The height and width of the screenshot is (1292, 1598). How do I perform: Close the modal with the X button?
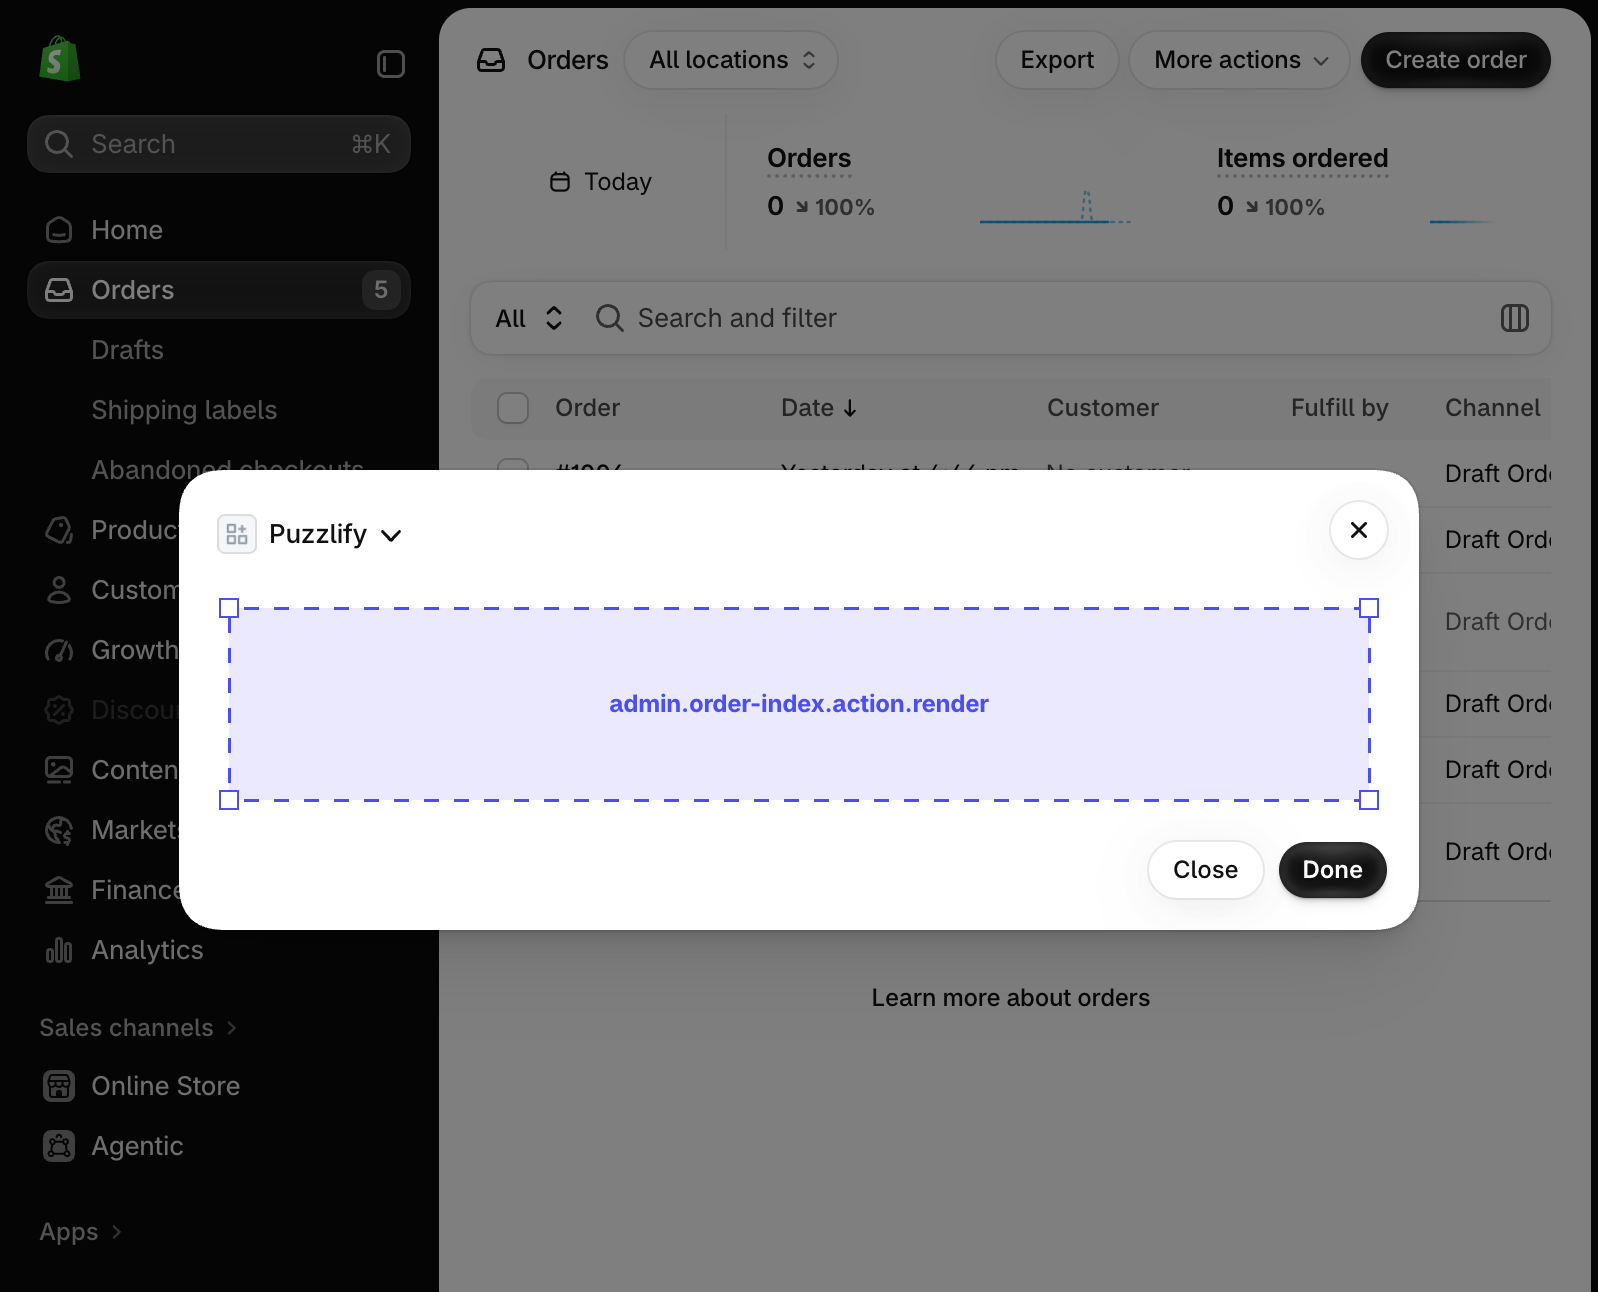pos(1359,530)
